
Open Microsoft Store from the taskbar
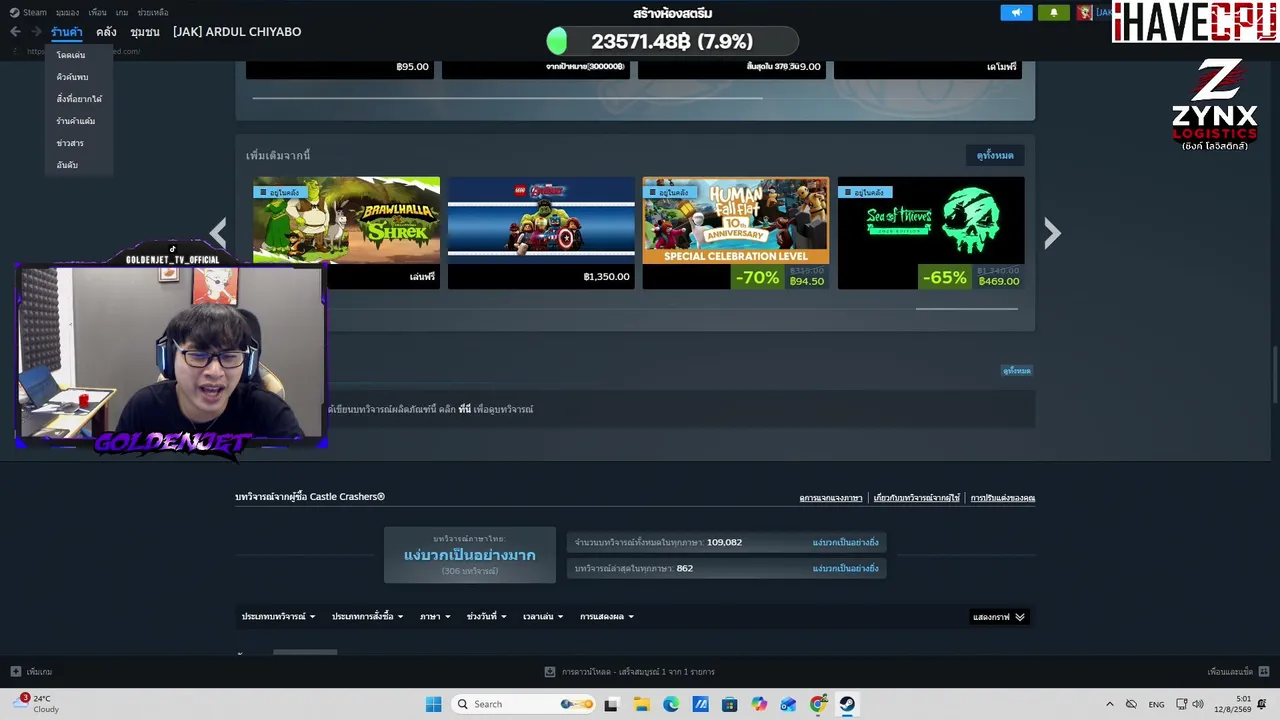729,704
